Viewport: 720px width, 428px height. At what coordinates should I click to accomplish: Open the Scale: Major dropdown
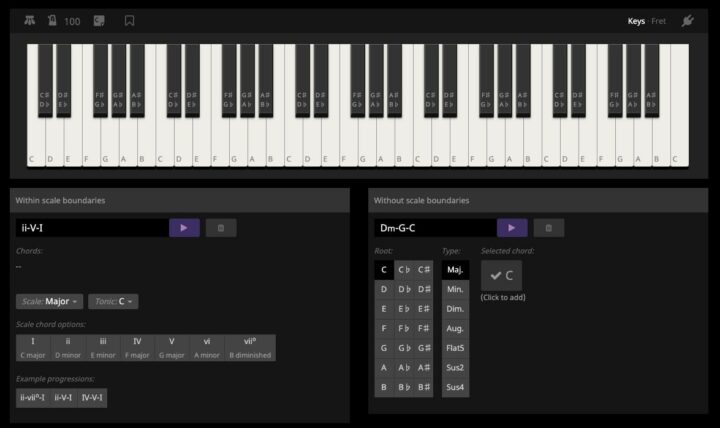[49, 301]
